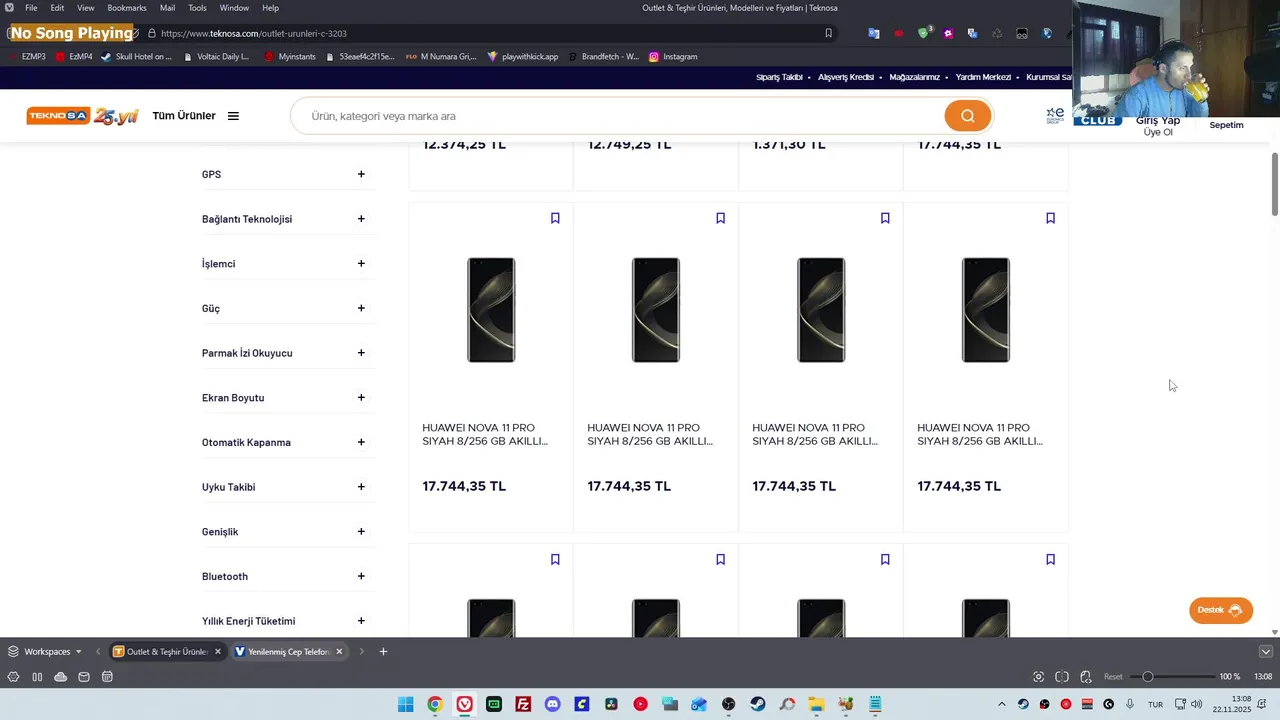Expand the Parmak İzi Okuyucu filter
The width and height of the screenshot is (1280, 720).
pyautogui.click(x=361, y=353)
